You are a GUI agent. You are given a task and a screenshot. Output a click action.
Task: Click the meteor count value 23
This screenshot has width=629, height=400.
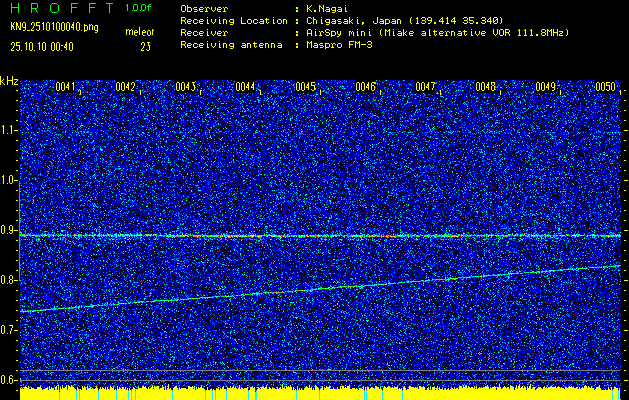(x=146, y=46)
